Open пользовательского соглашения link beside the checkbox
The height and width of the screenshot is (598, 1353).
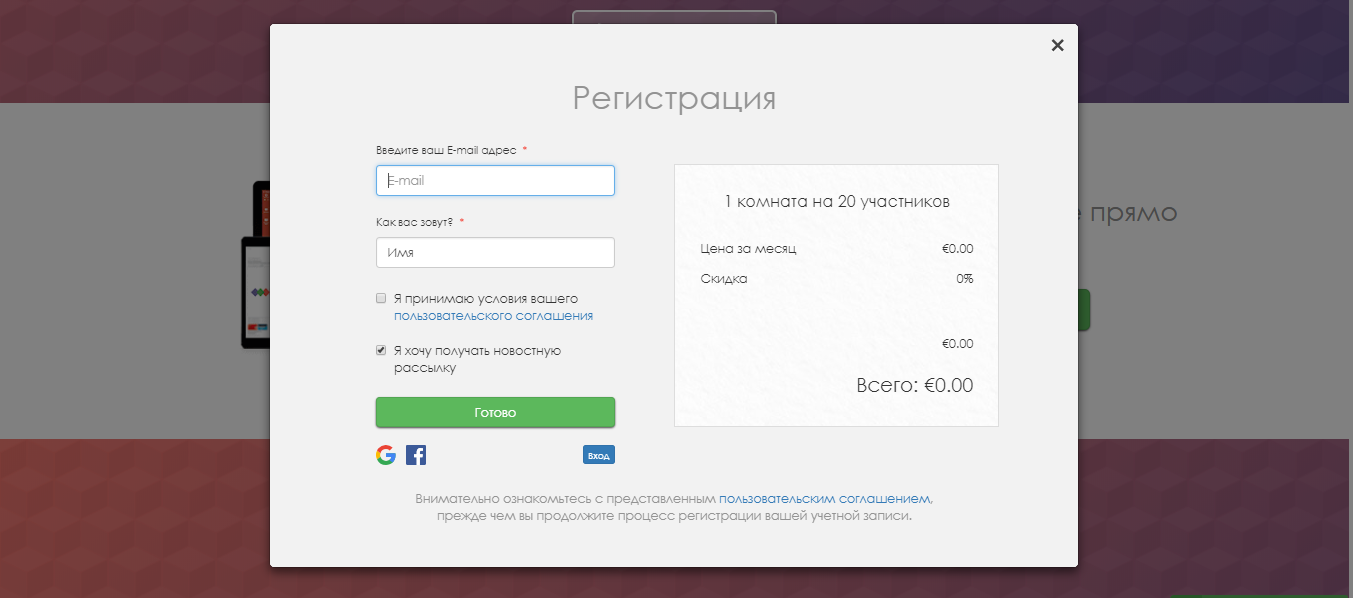[x=493, y=316]
